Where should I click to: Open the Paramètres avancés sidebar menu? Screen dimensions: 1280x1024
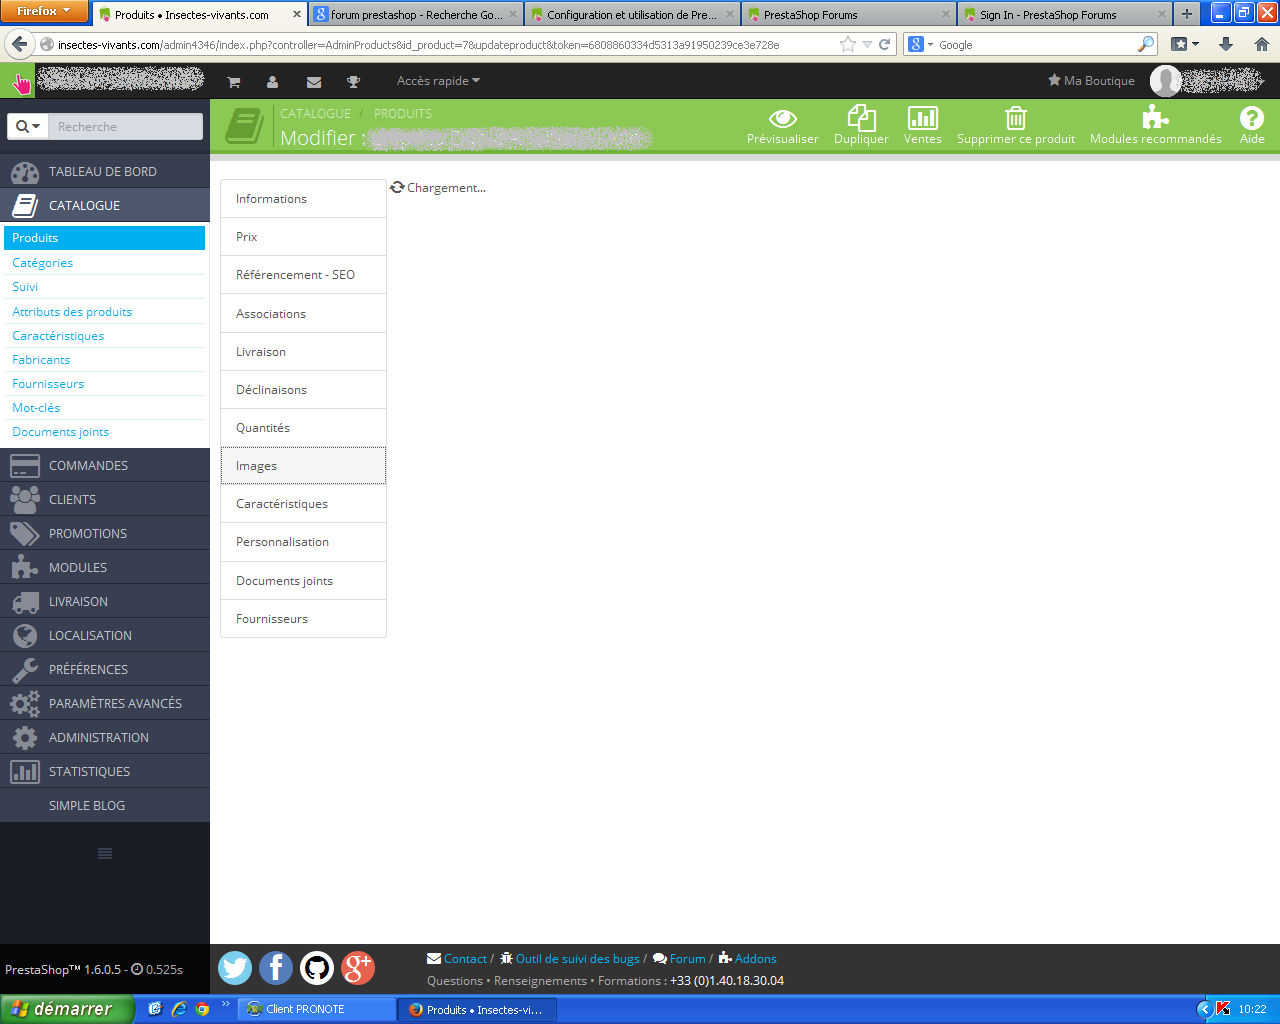tap(105, 704)
